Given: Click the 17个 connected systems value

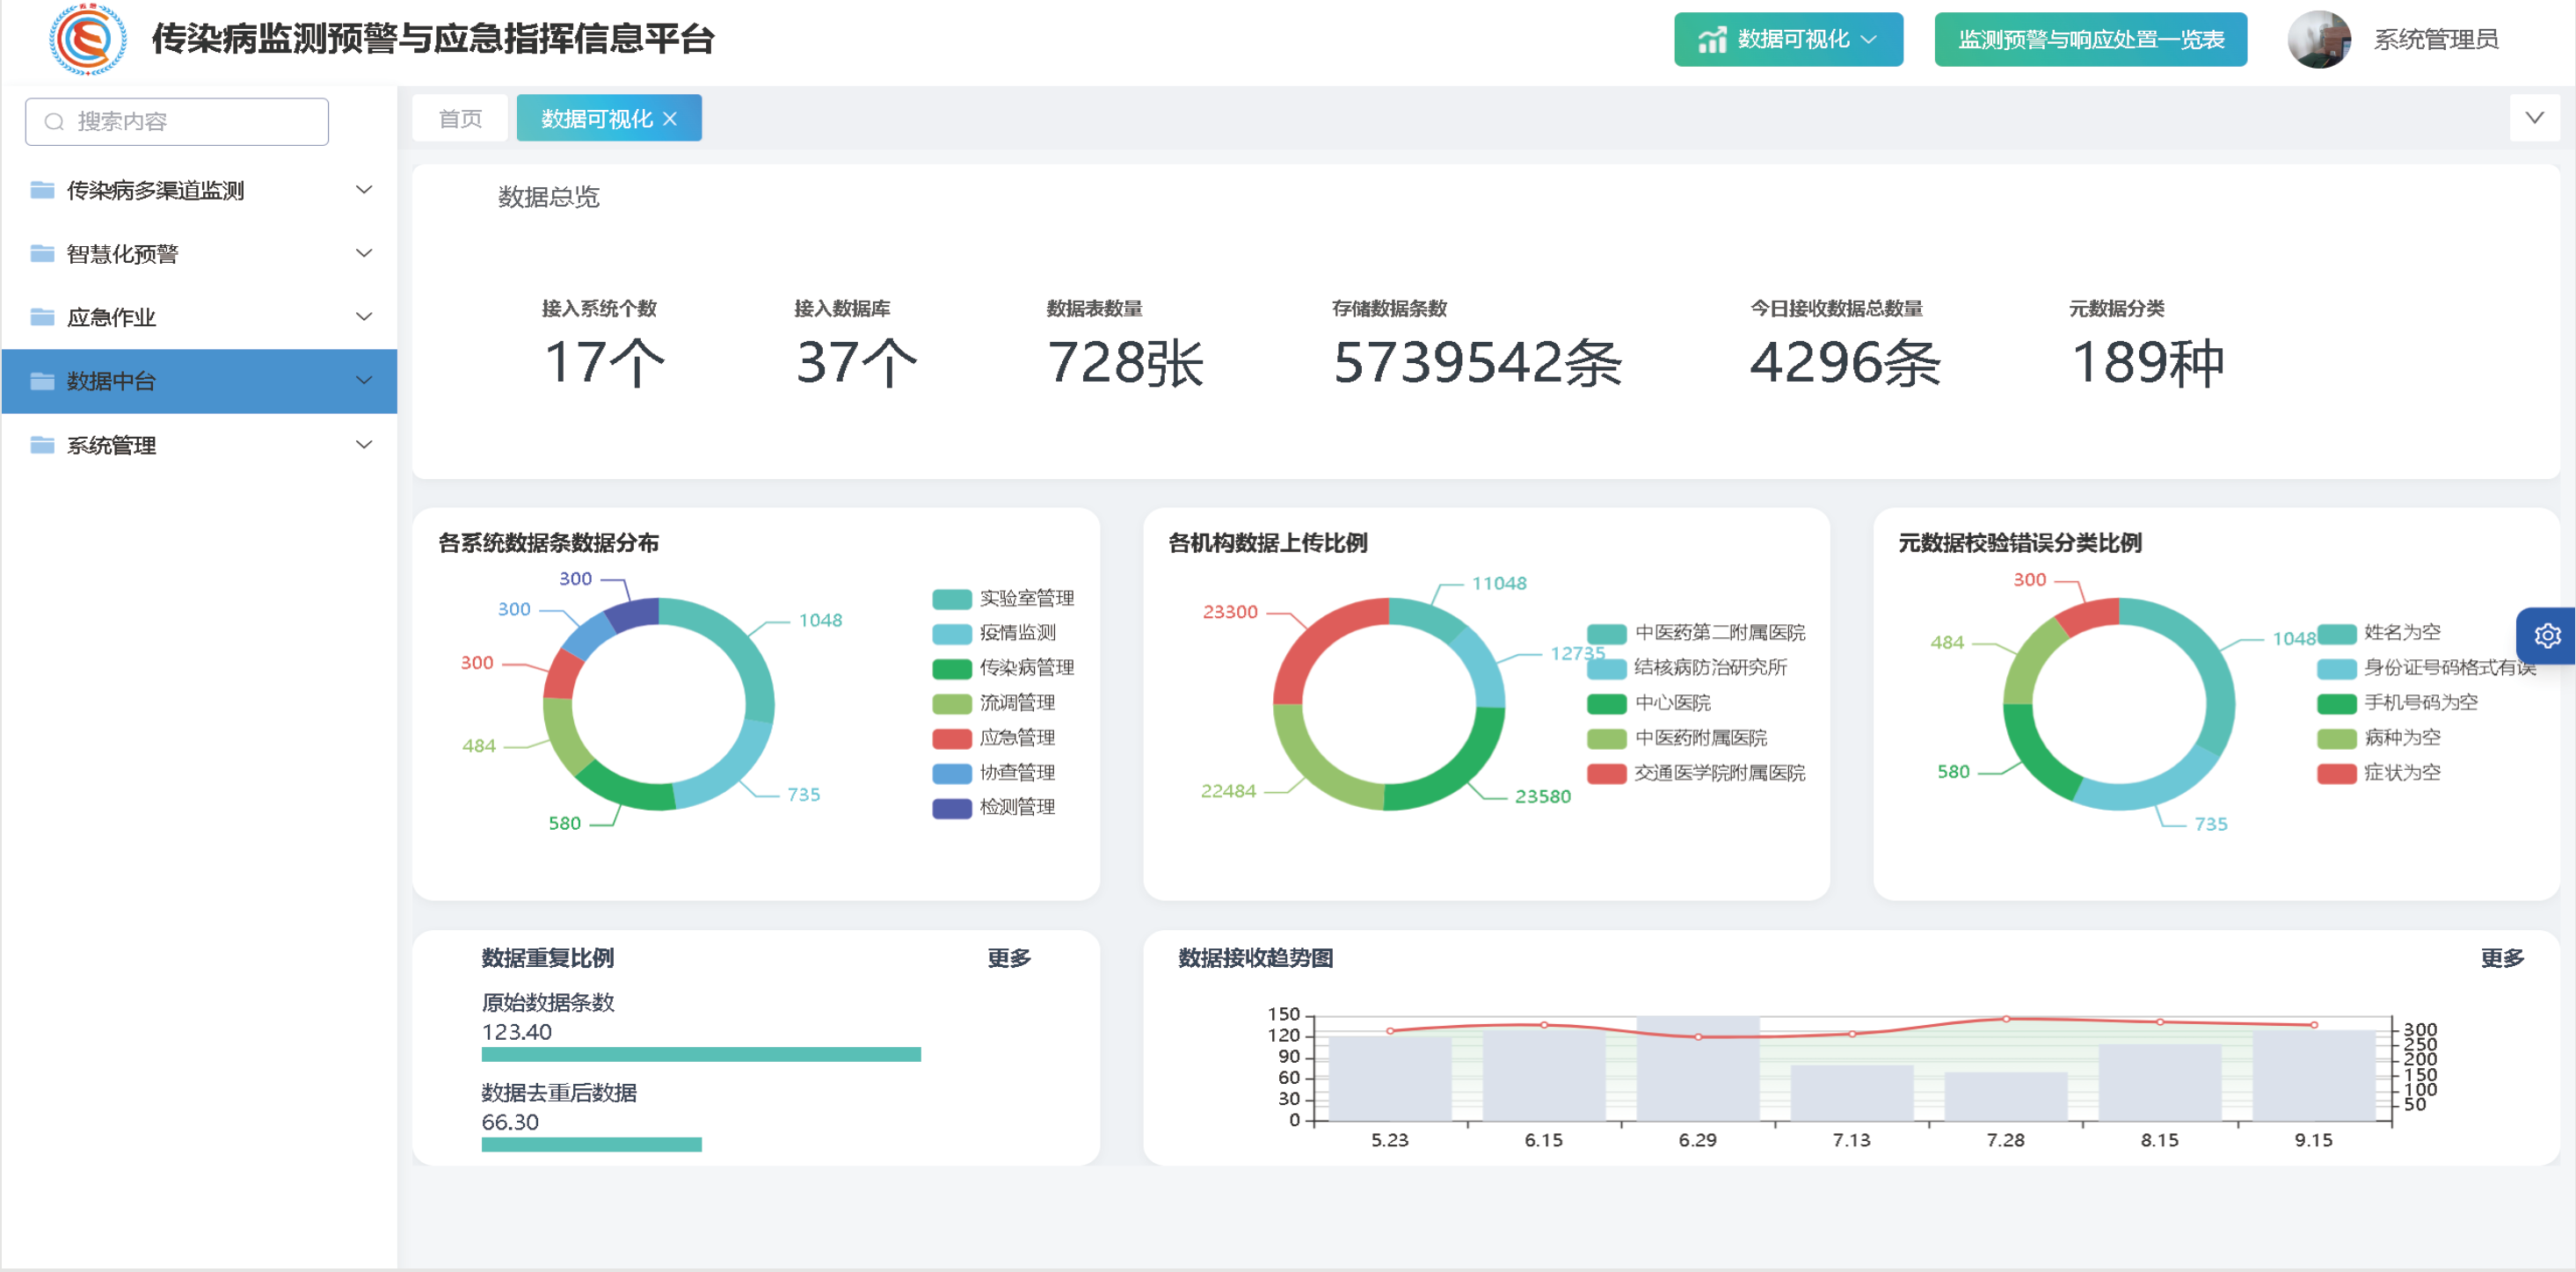Looking at the screenshot, I should click(604, 362).
